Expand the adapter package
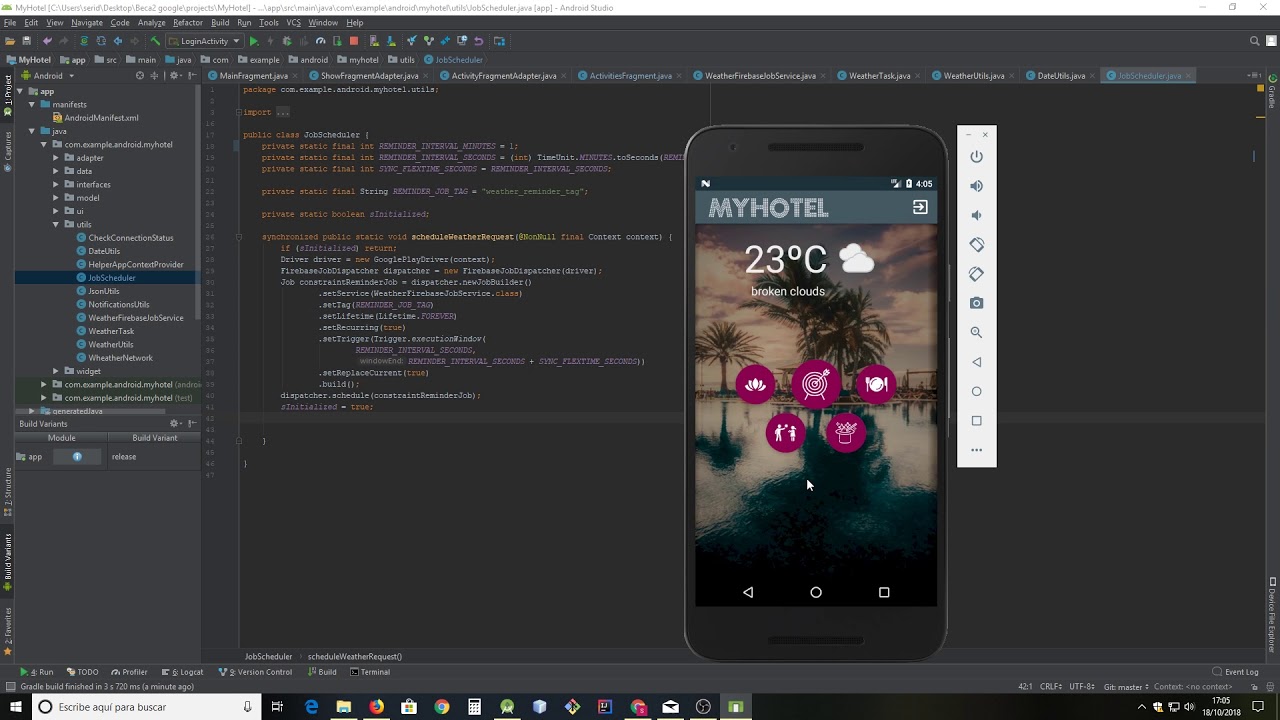This screenshot has width=1280, height=720. pyautogui.click(x=56, y=158)
